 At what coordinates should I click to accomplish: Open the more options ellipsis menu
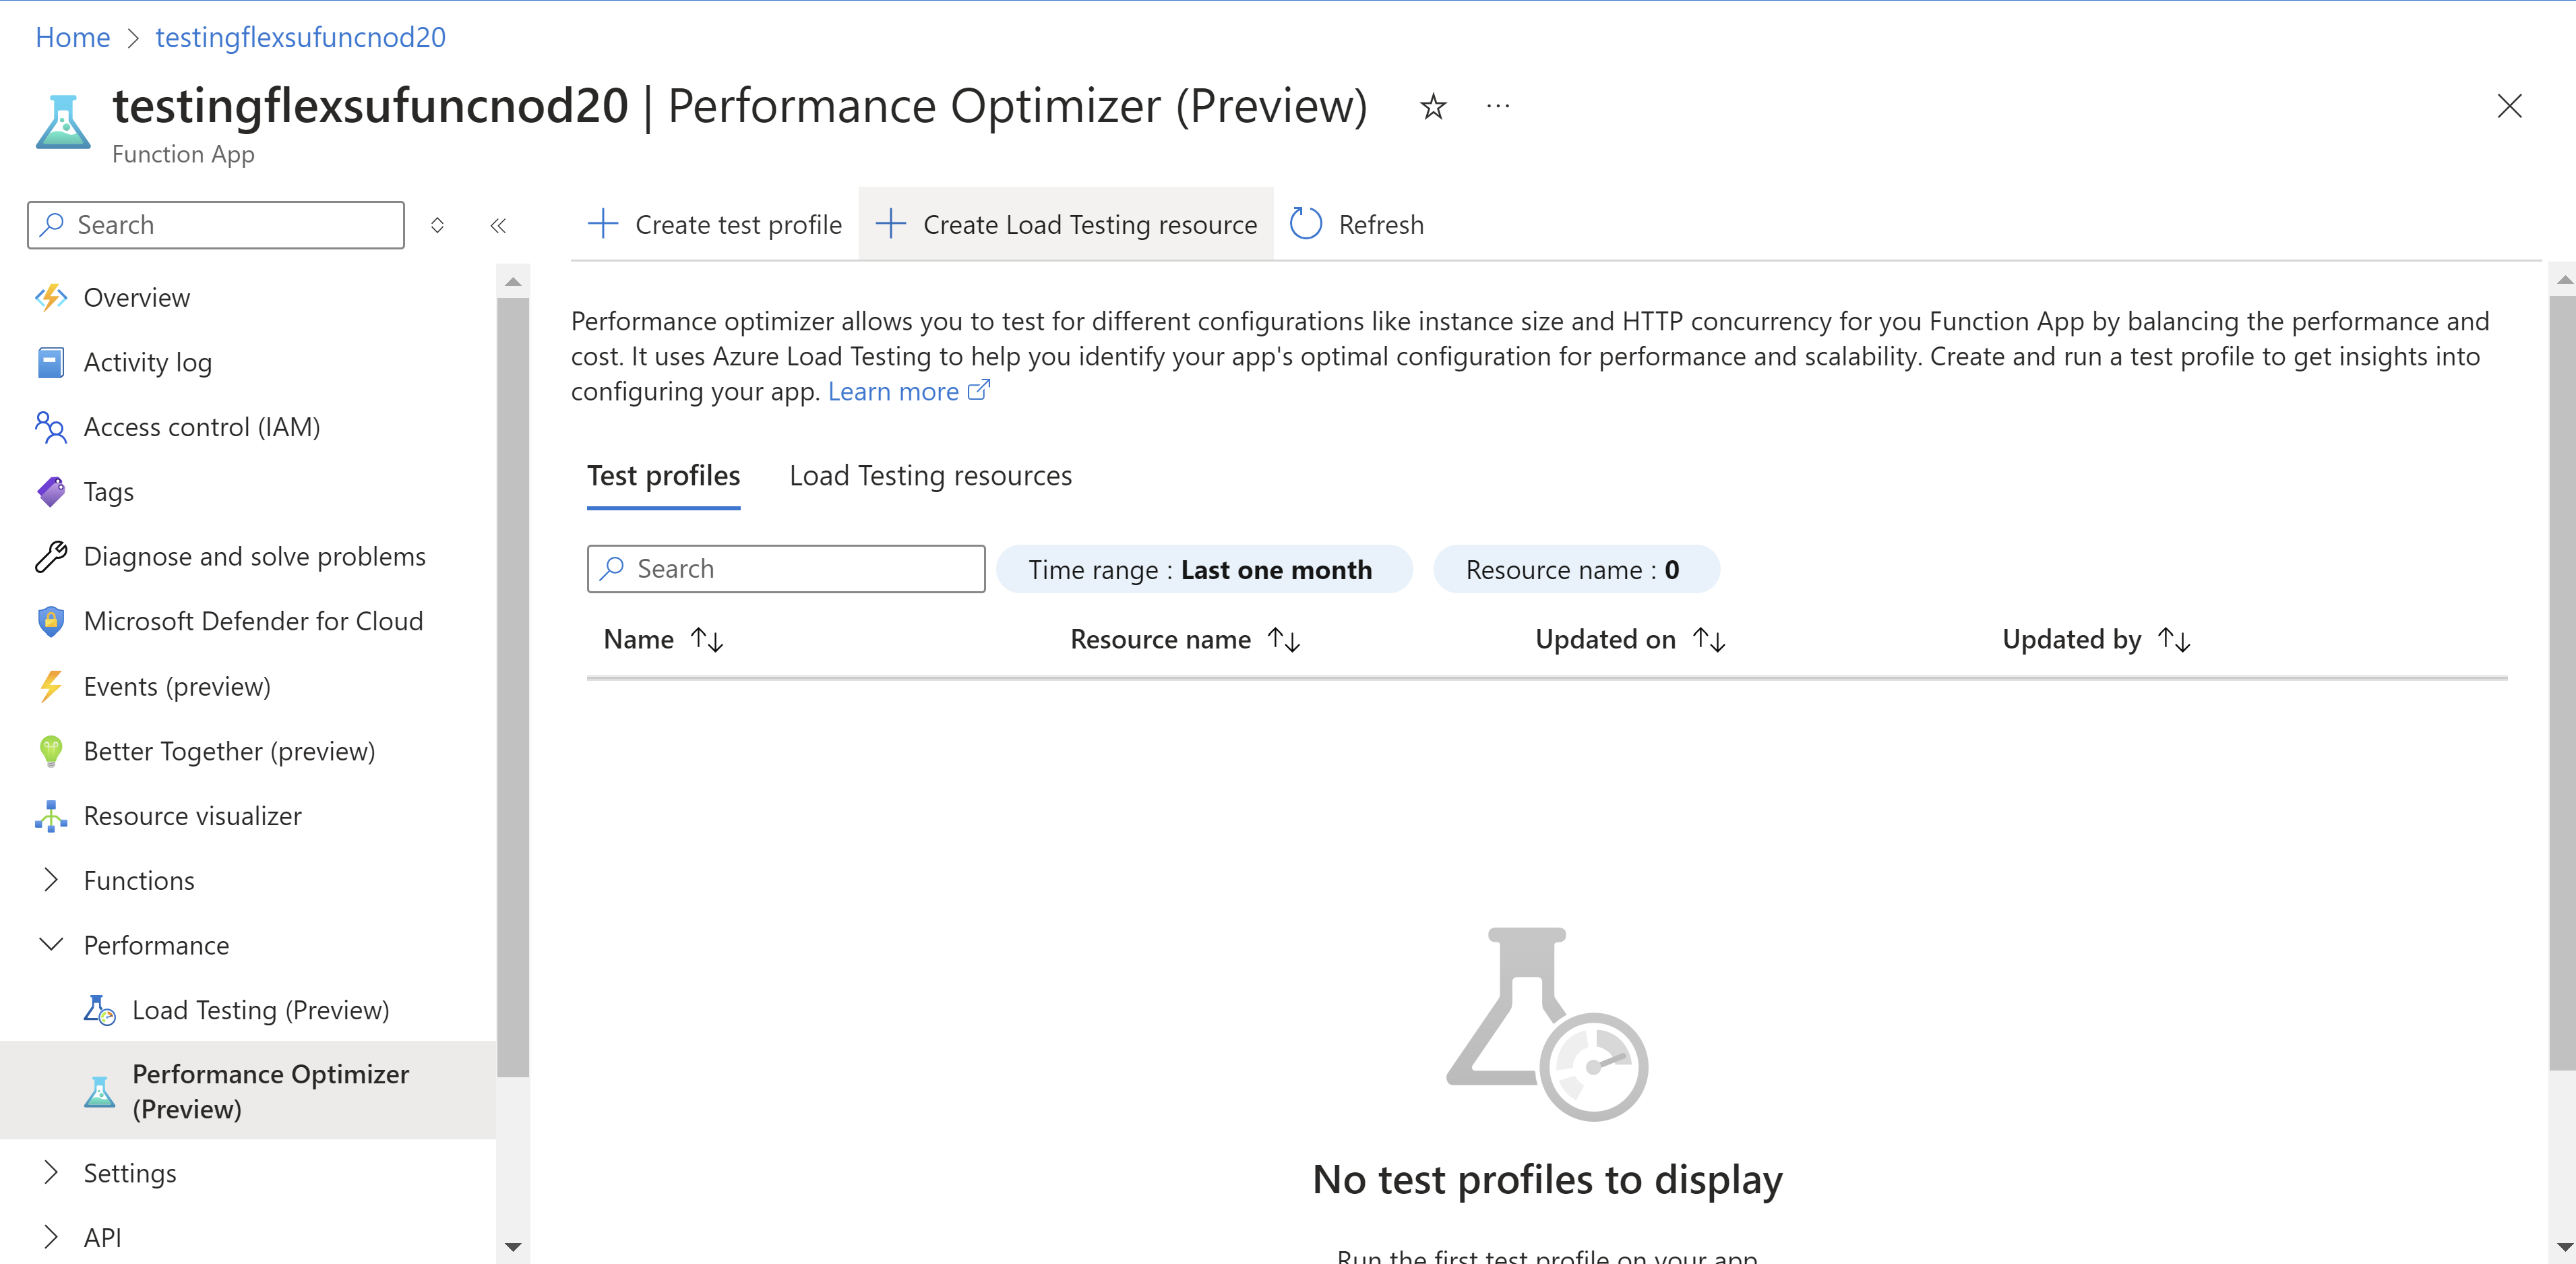1497,106
